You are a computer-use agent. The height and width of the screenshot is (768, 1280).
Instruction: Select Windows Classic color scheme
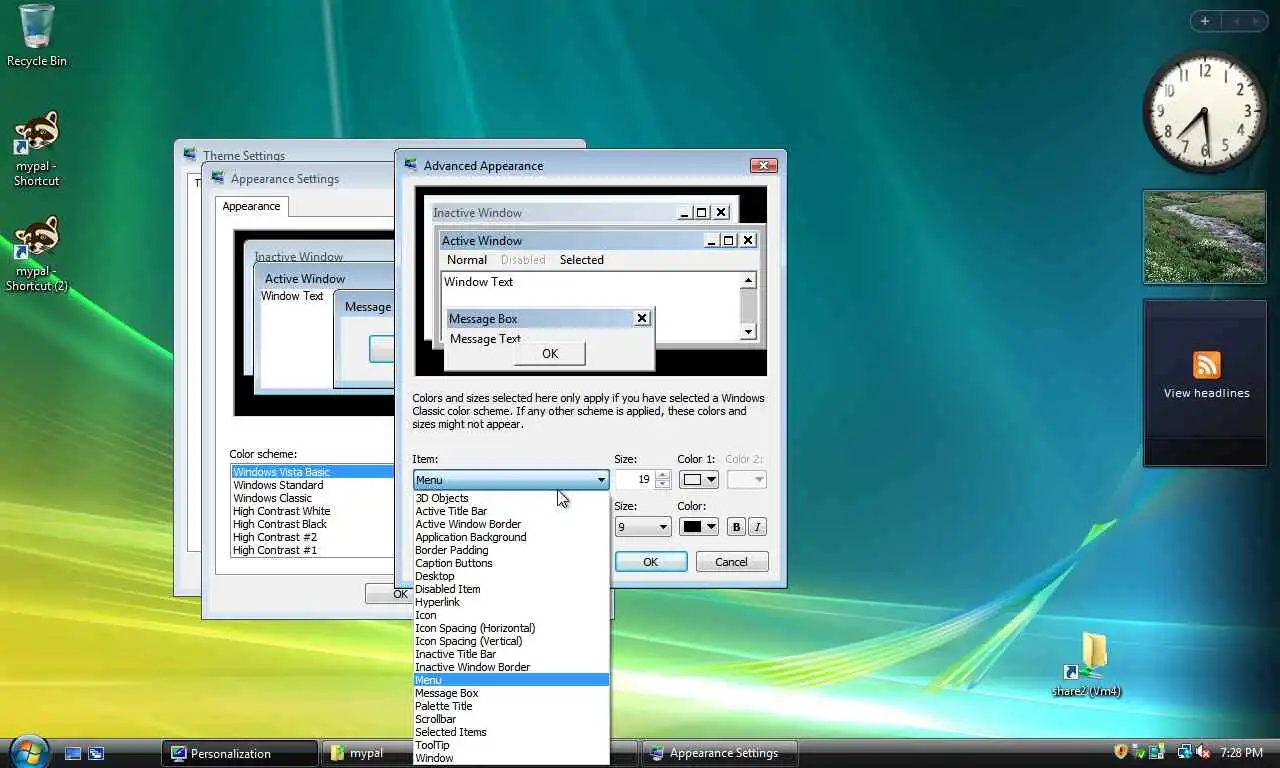click(313, 498)
